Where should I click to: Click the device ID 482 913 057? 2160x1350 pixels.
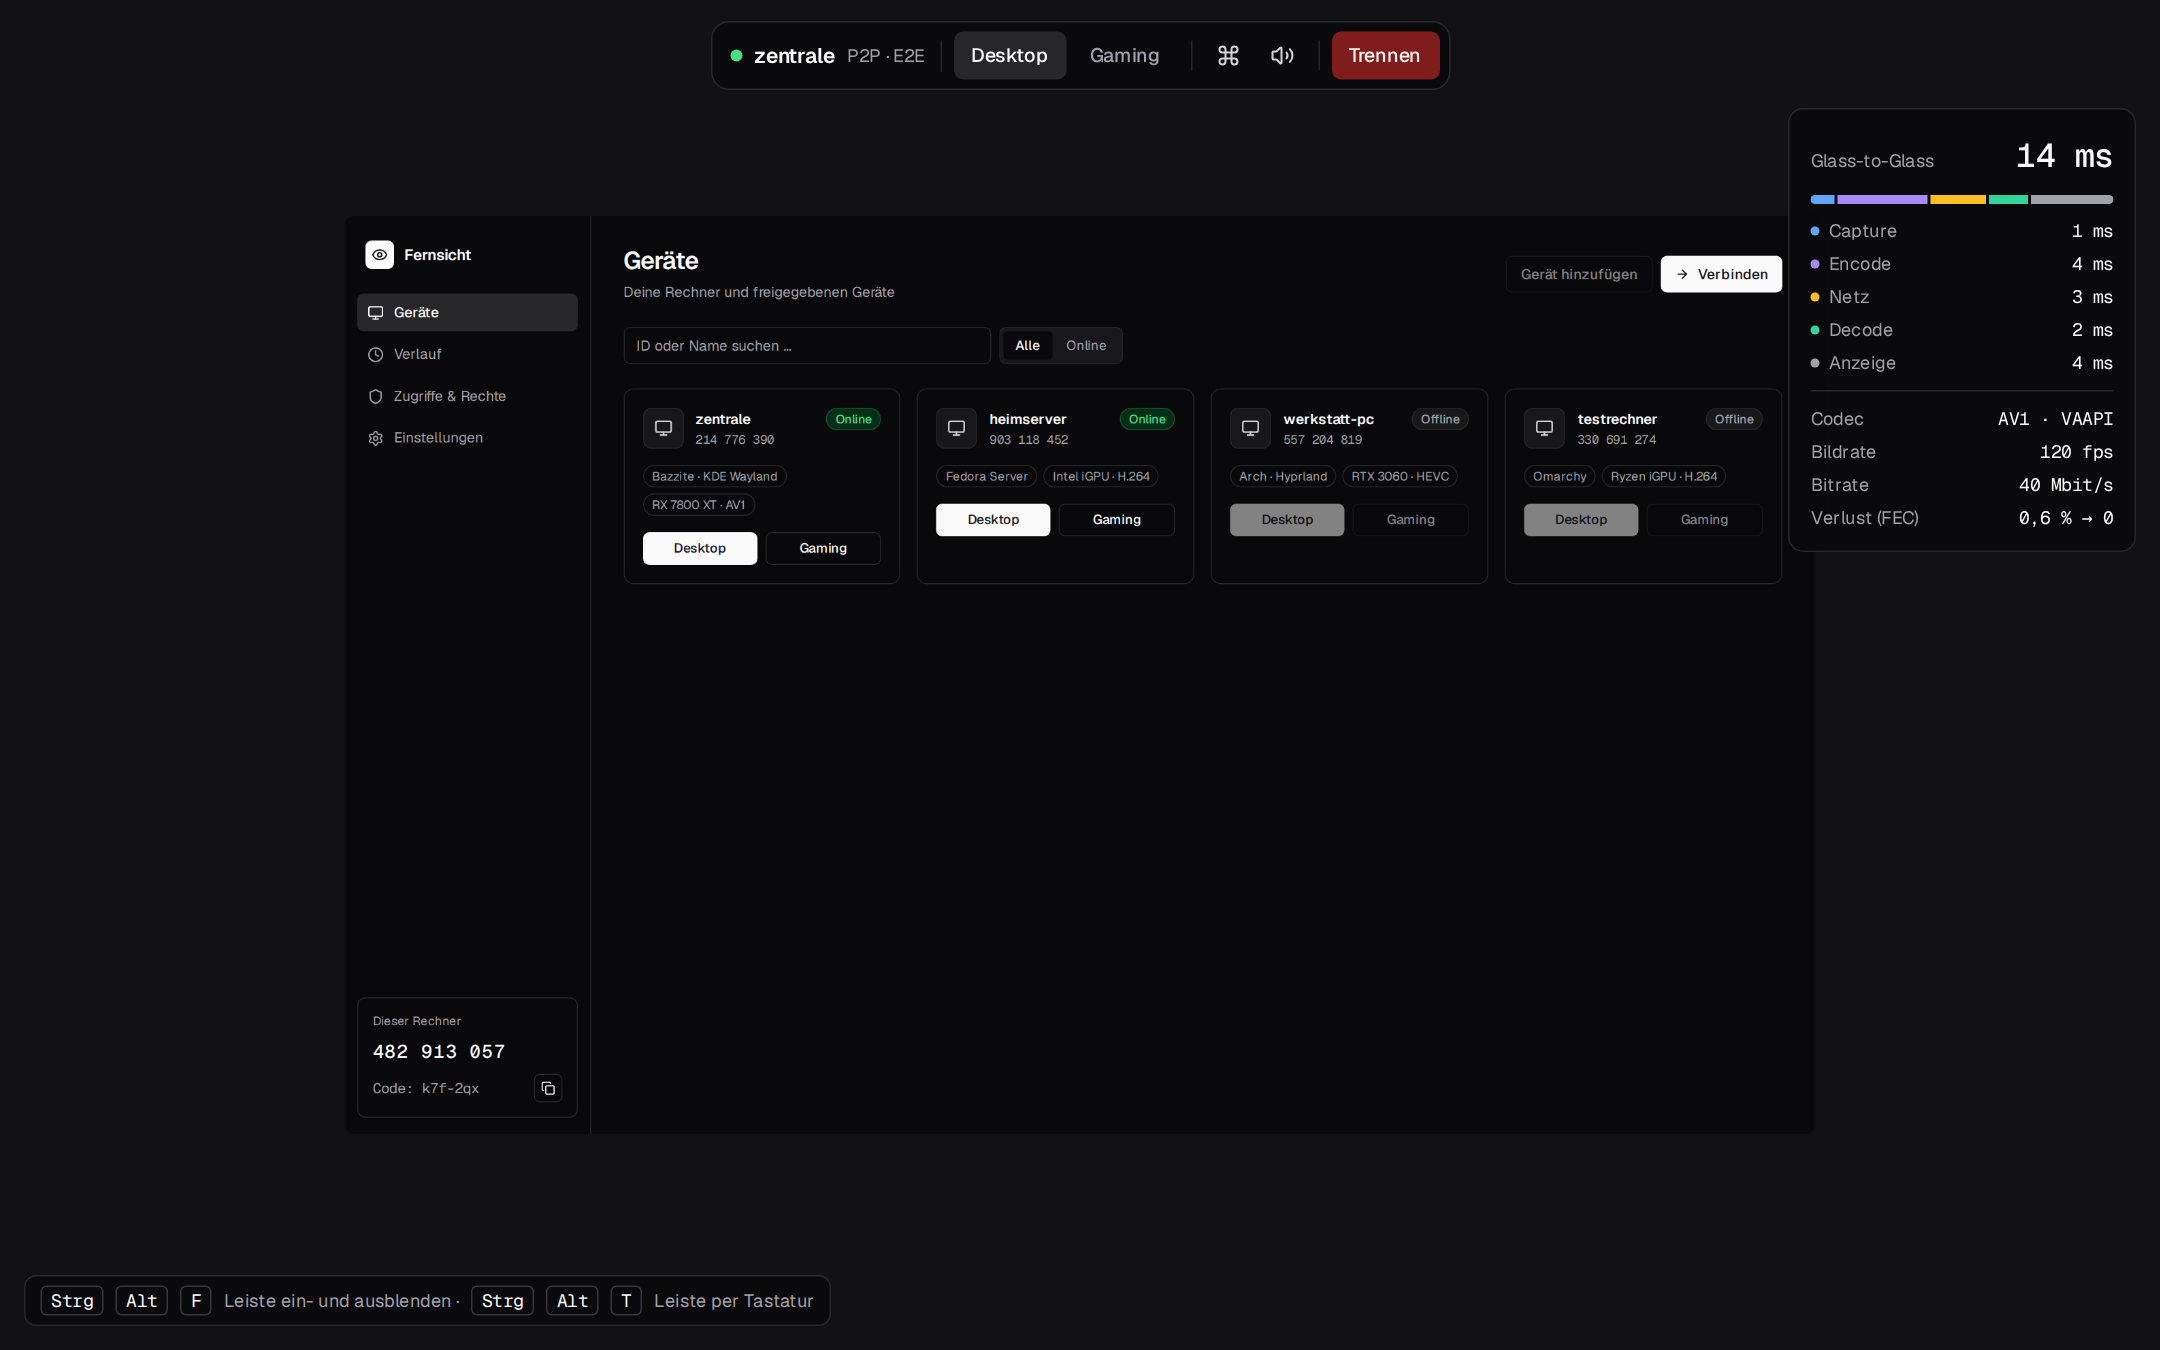click(x=439, y=1052)
